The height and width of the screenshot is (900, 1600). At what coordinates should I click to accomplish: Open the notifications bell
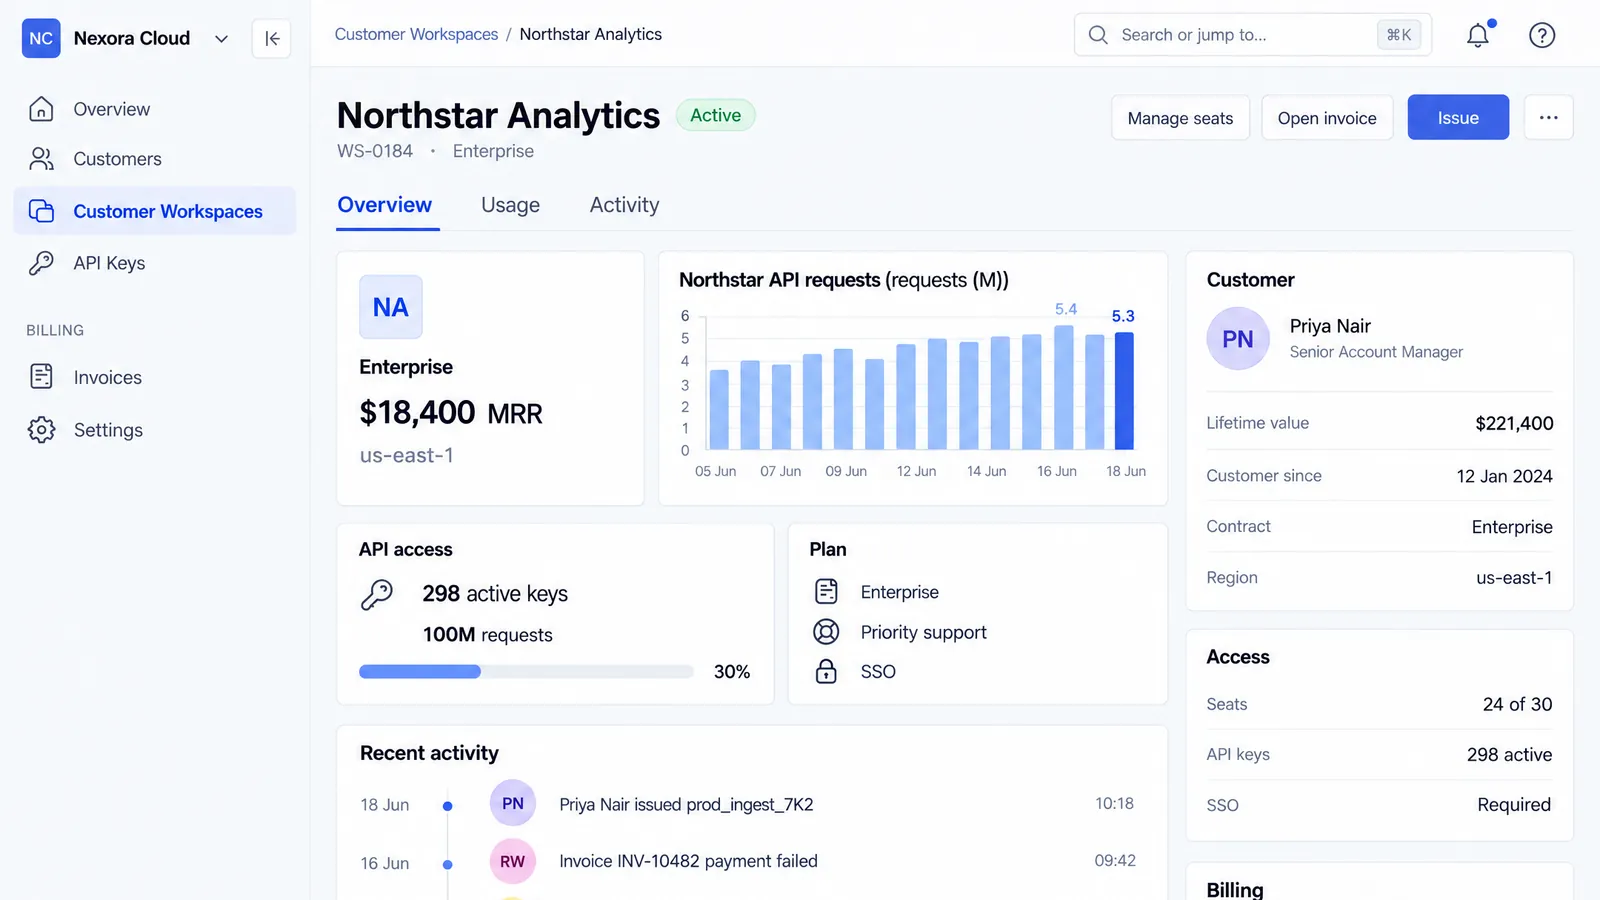(1478, 35)
